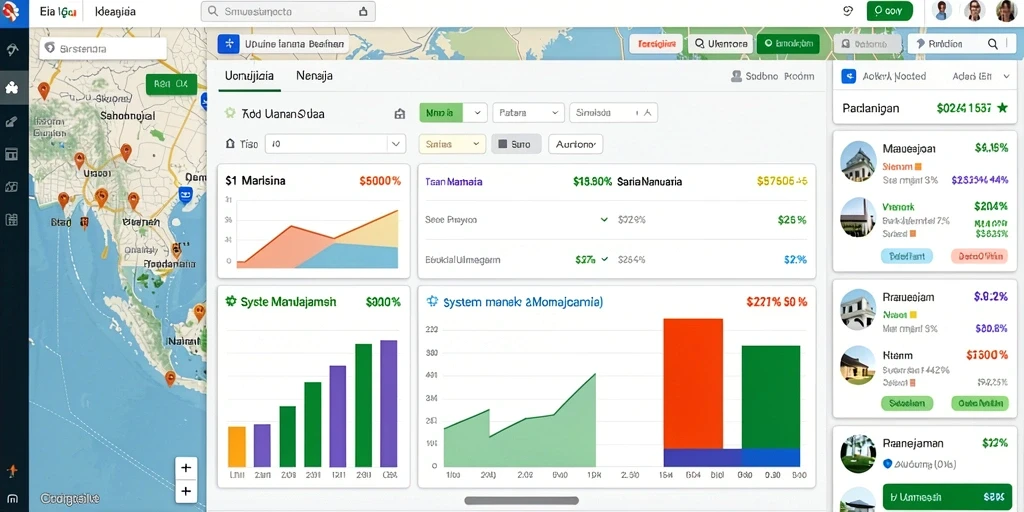The width and height of the screenshot is (1024, 512).
Task: Click the search icon in Rridion box
Action: pyautogui.click(x=992, y=44)
